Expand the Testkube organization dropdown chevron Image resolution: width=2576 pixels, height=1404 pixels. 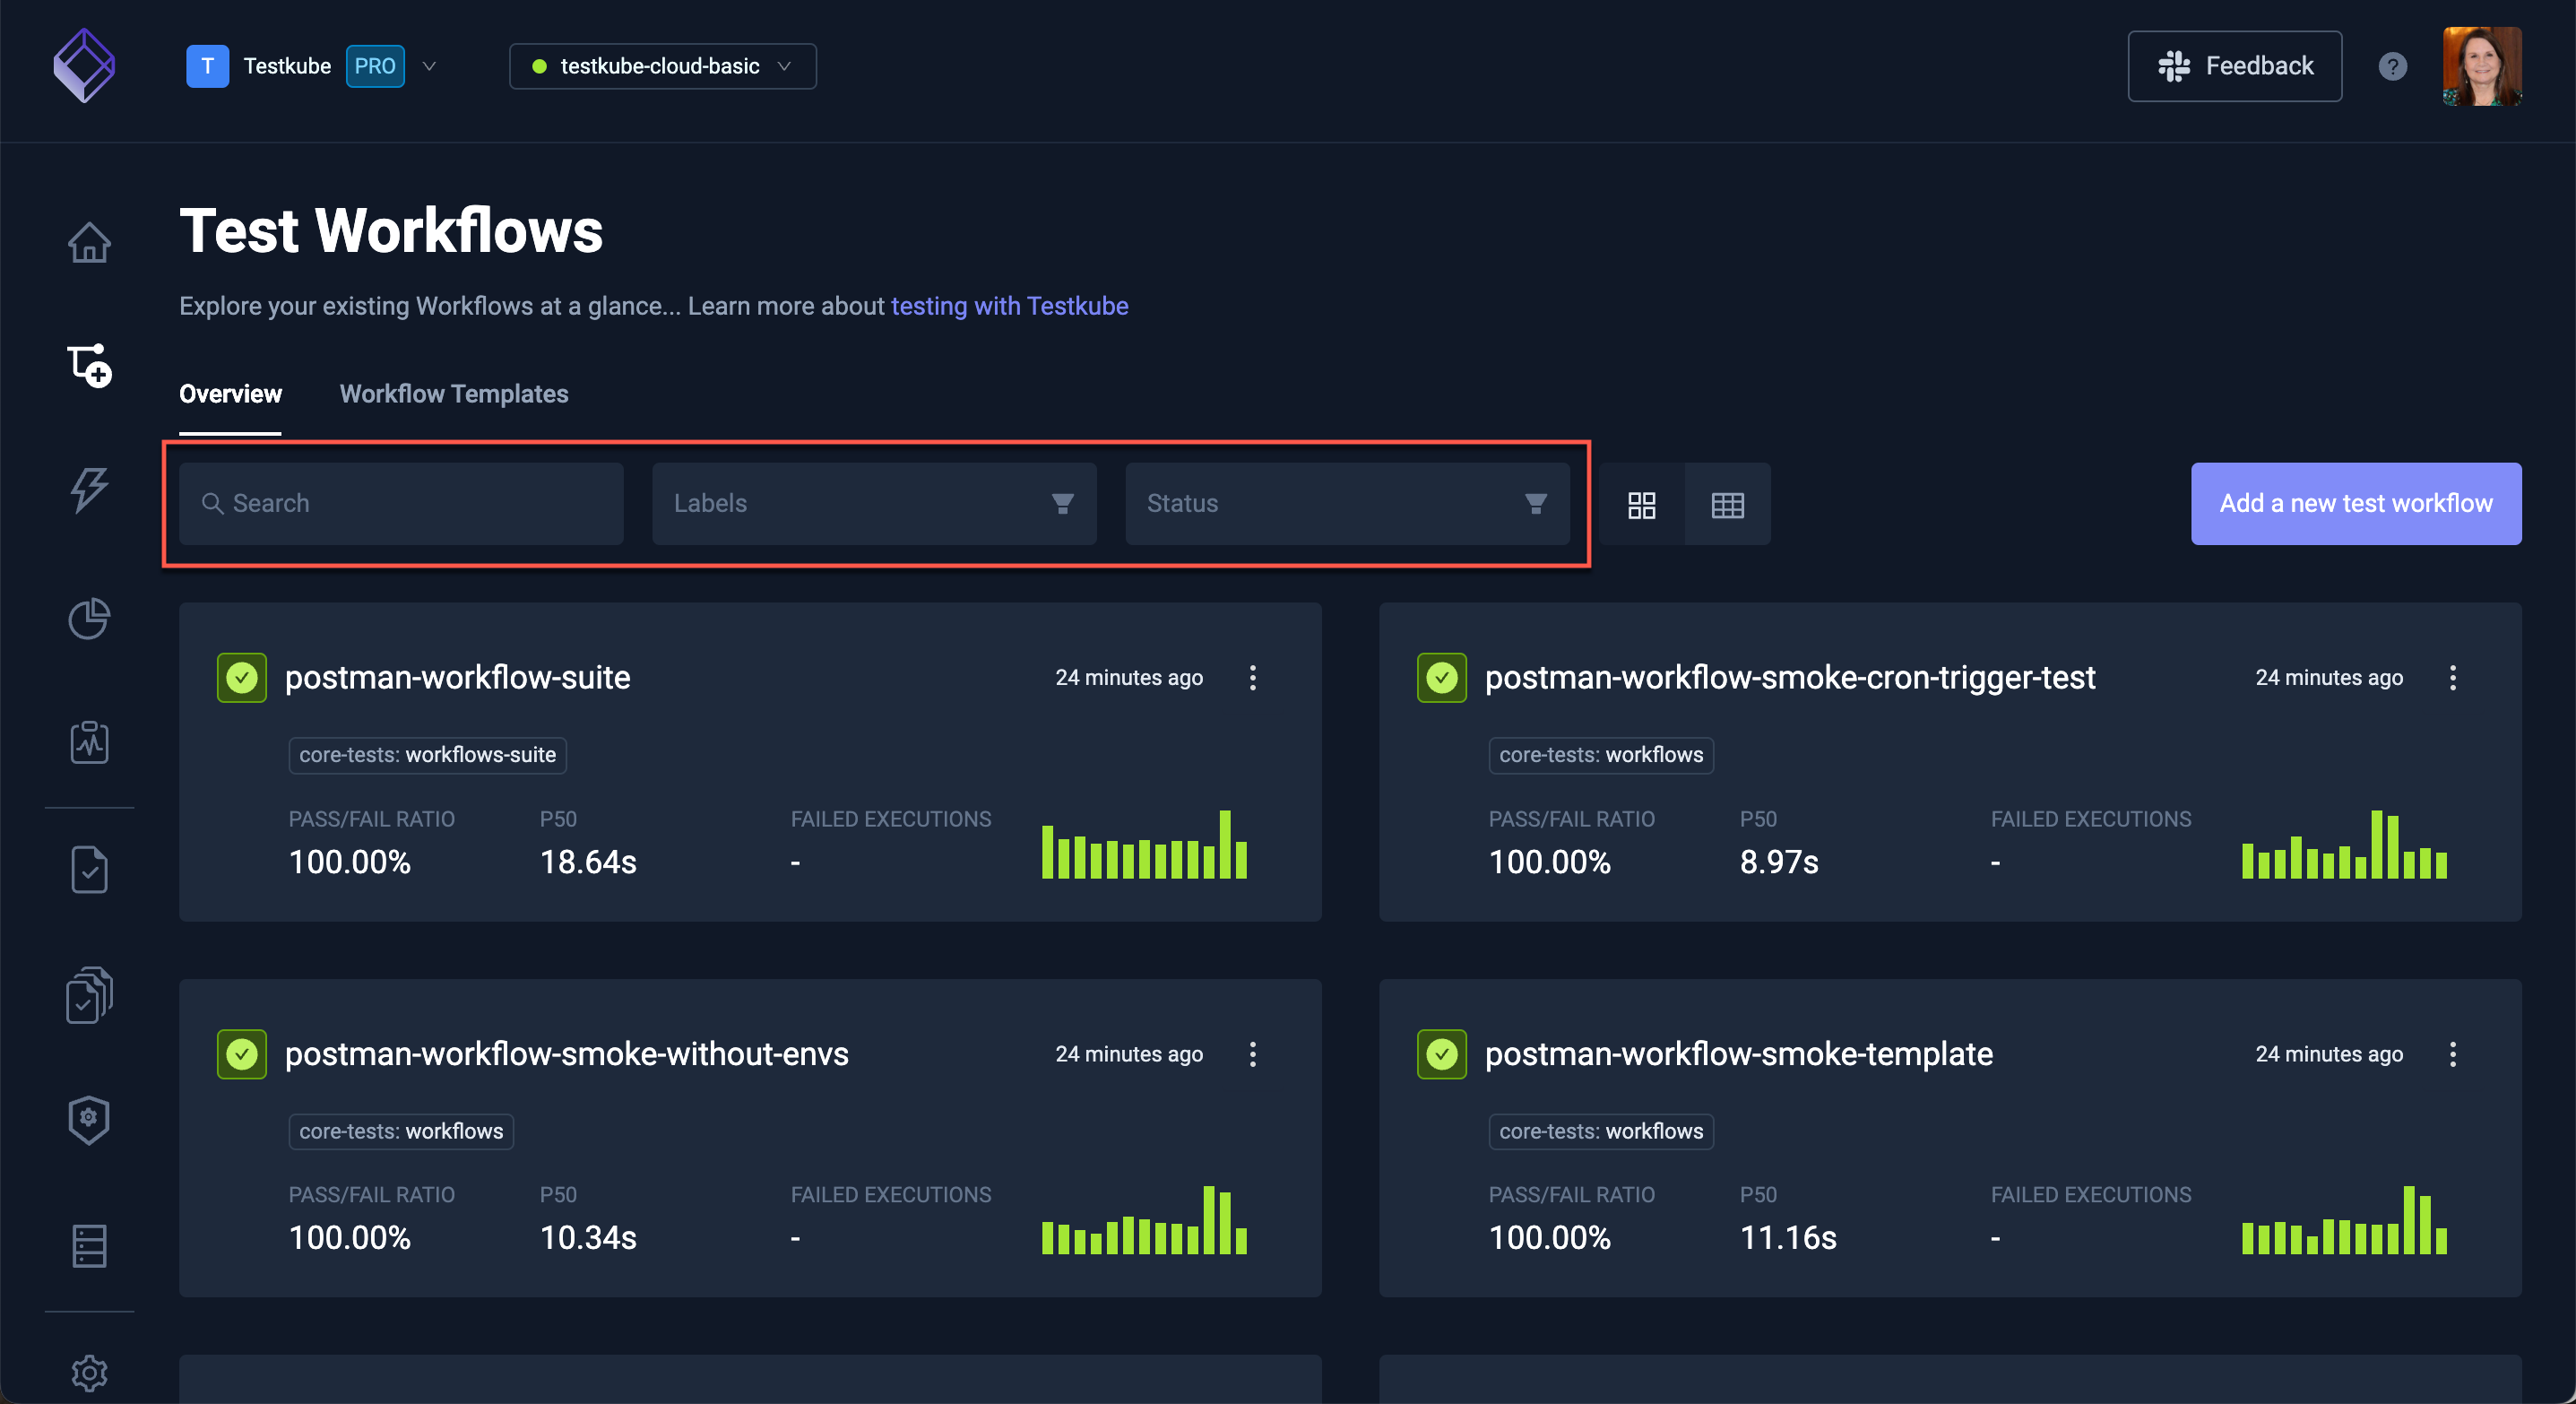pos(429,66)
